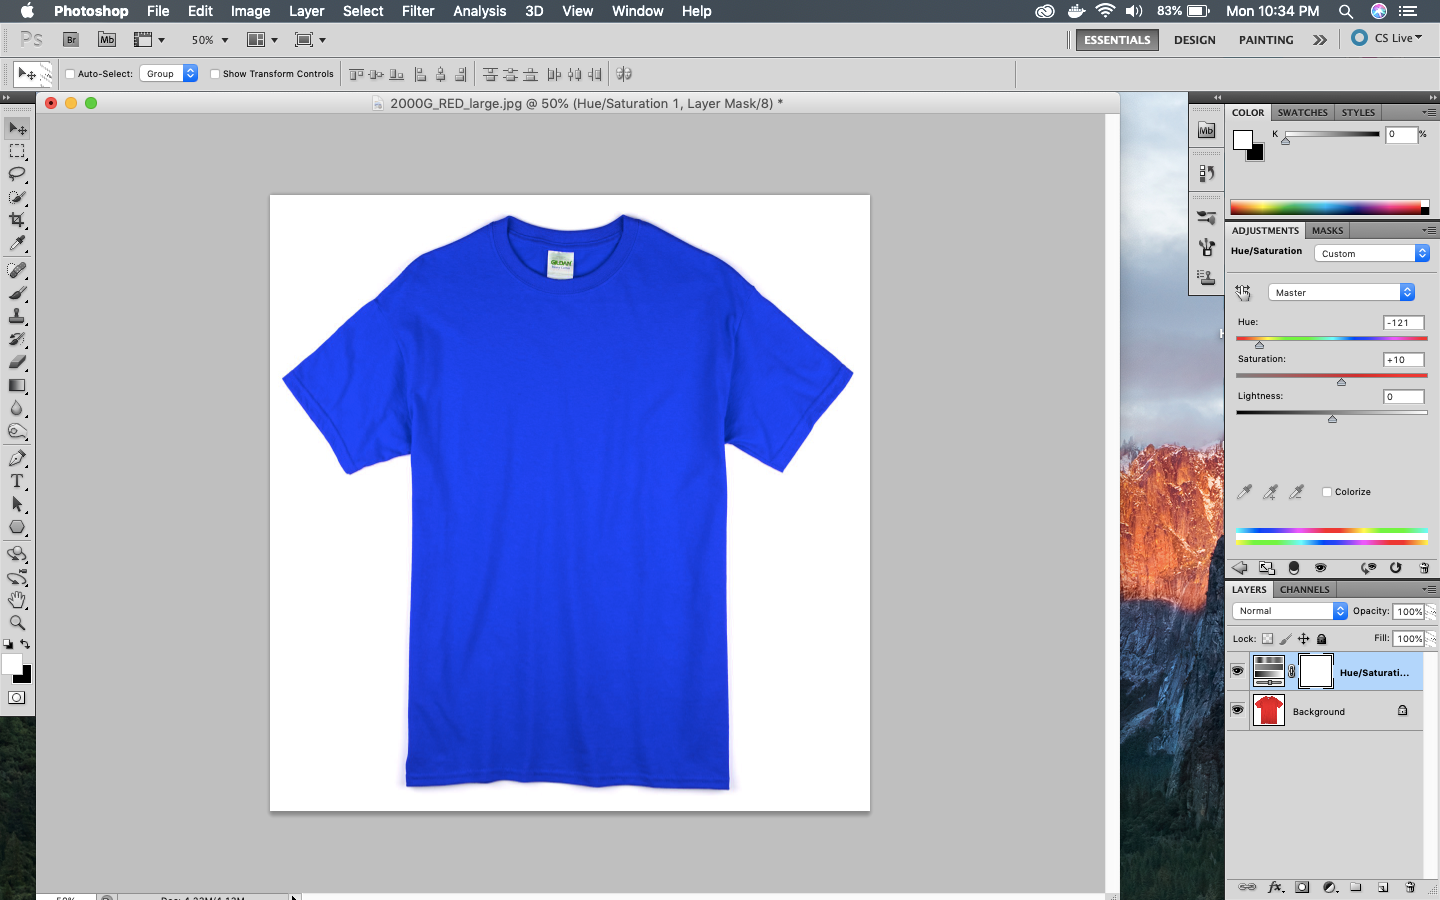Select the Pen tool

17,458
